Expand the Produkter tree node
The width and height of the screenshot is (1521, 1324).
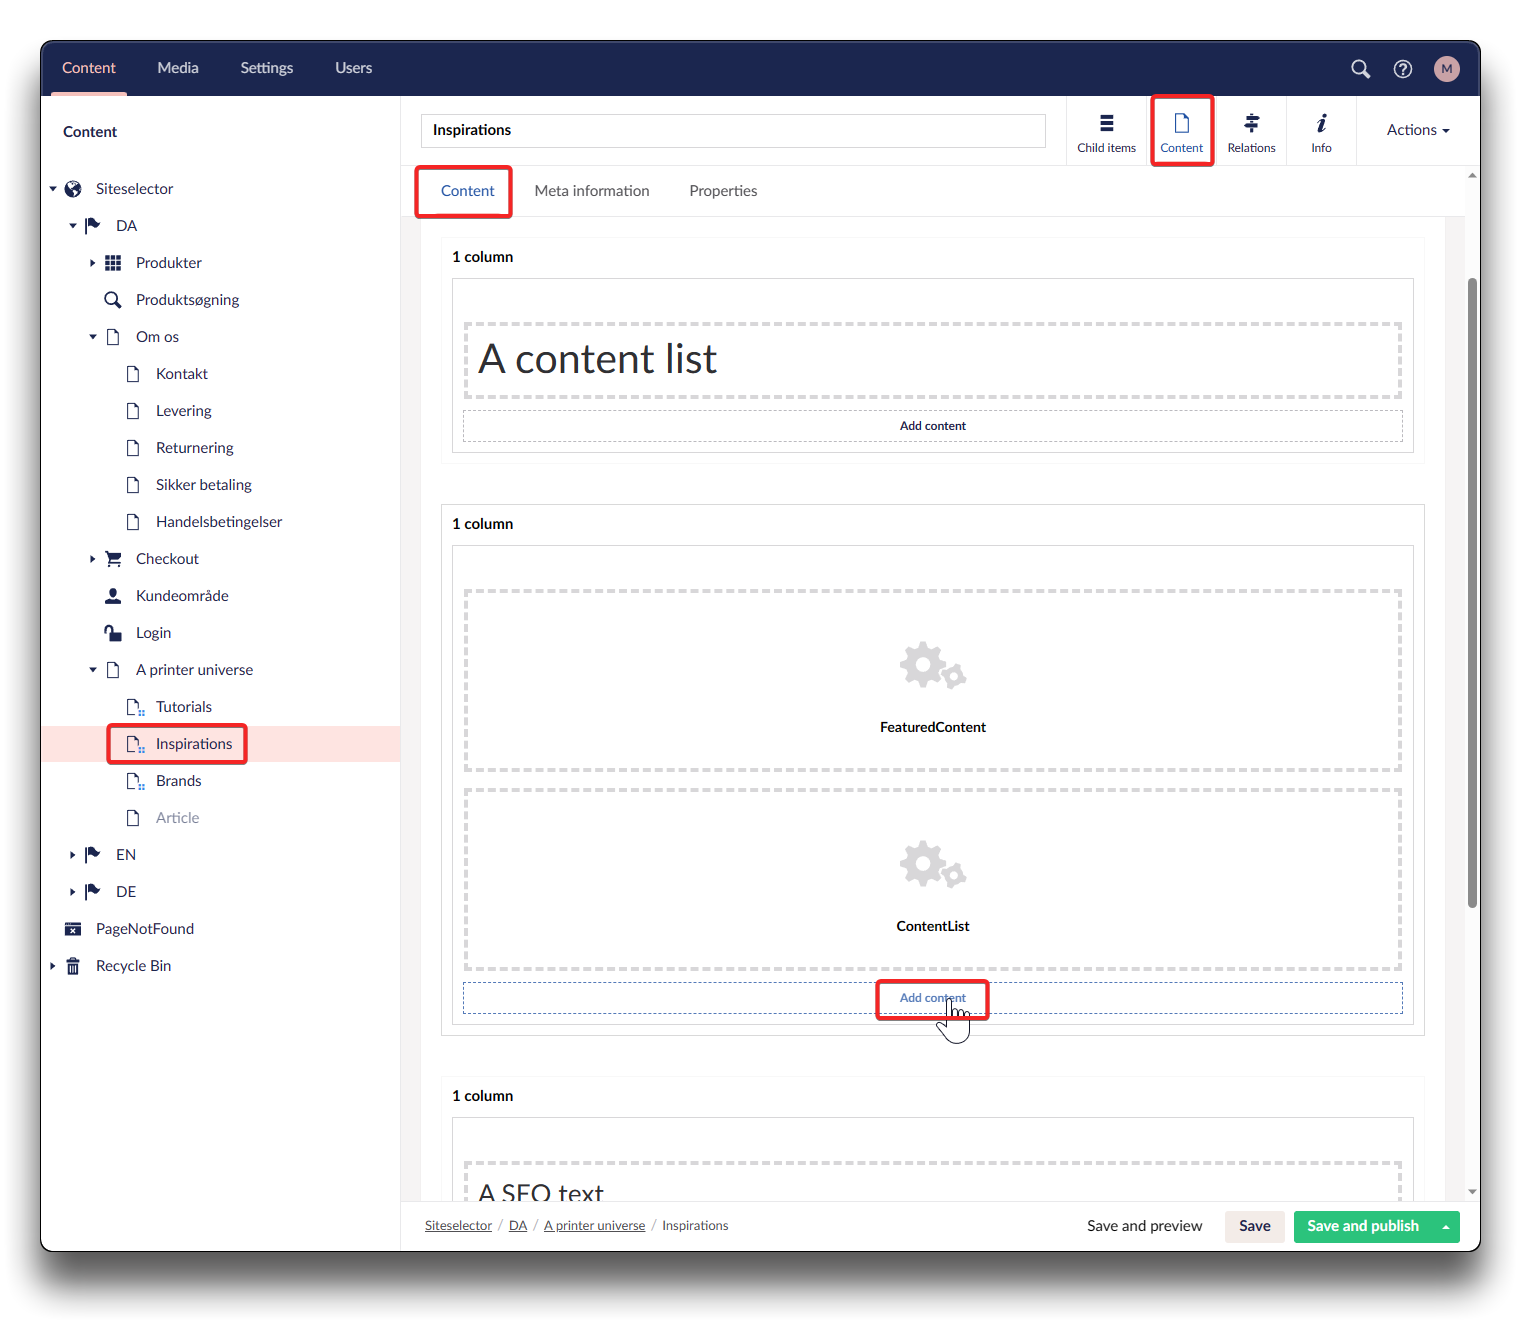point(93,263)
